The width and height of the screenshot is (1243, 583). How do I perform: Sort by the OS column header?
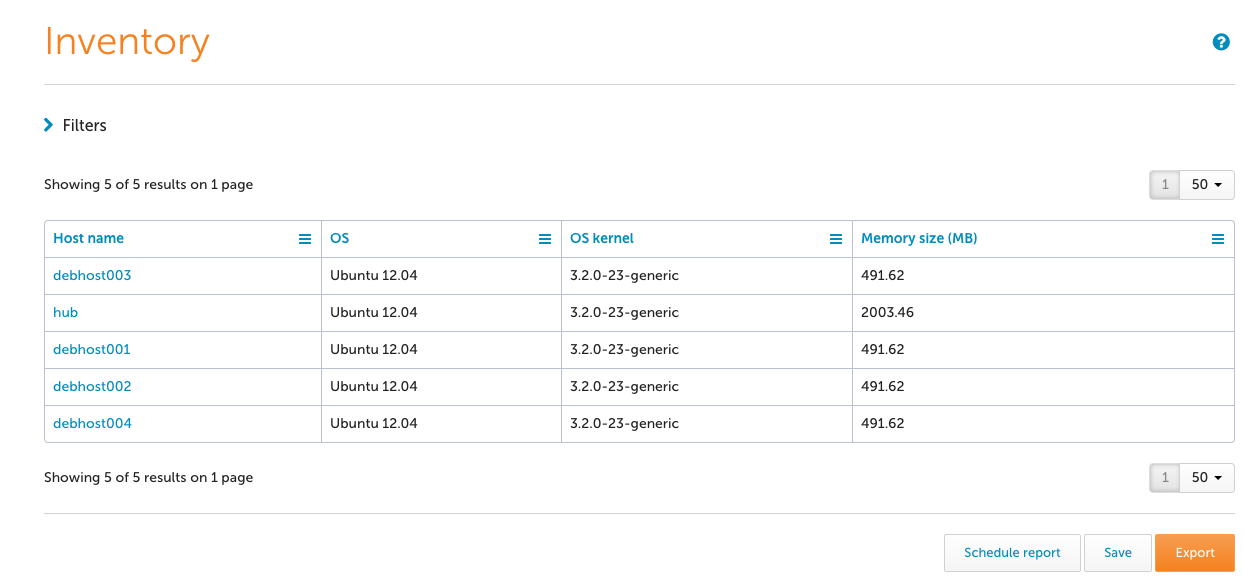point(340,239)
